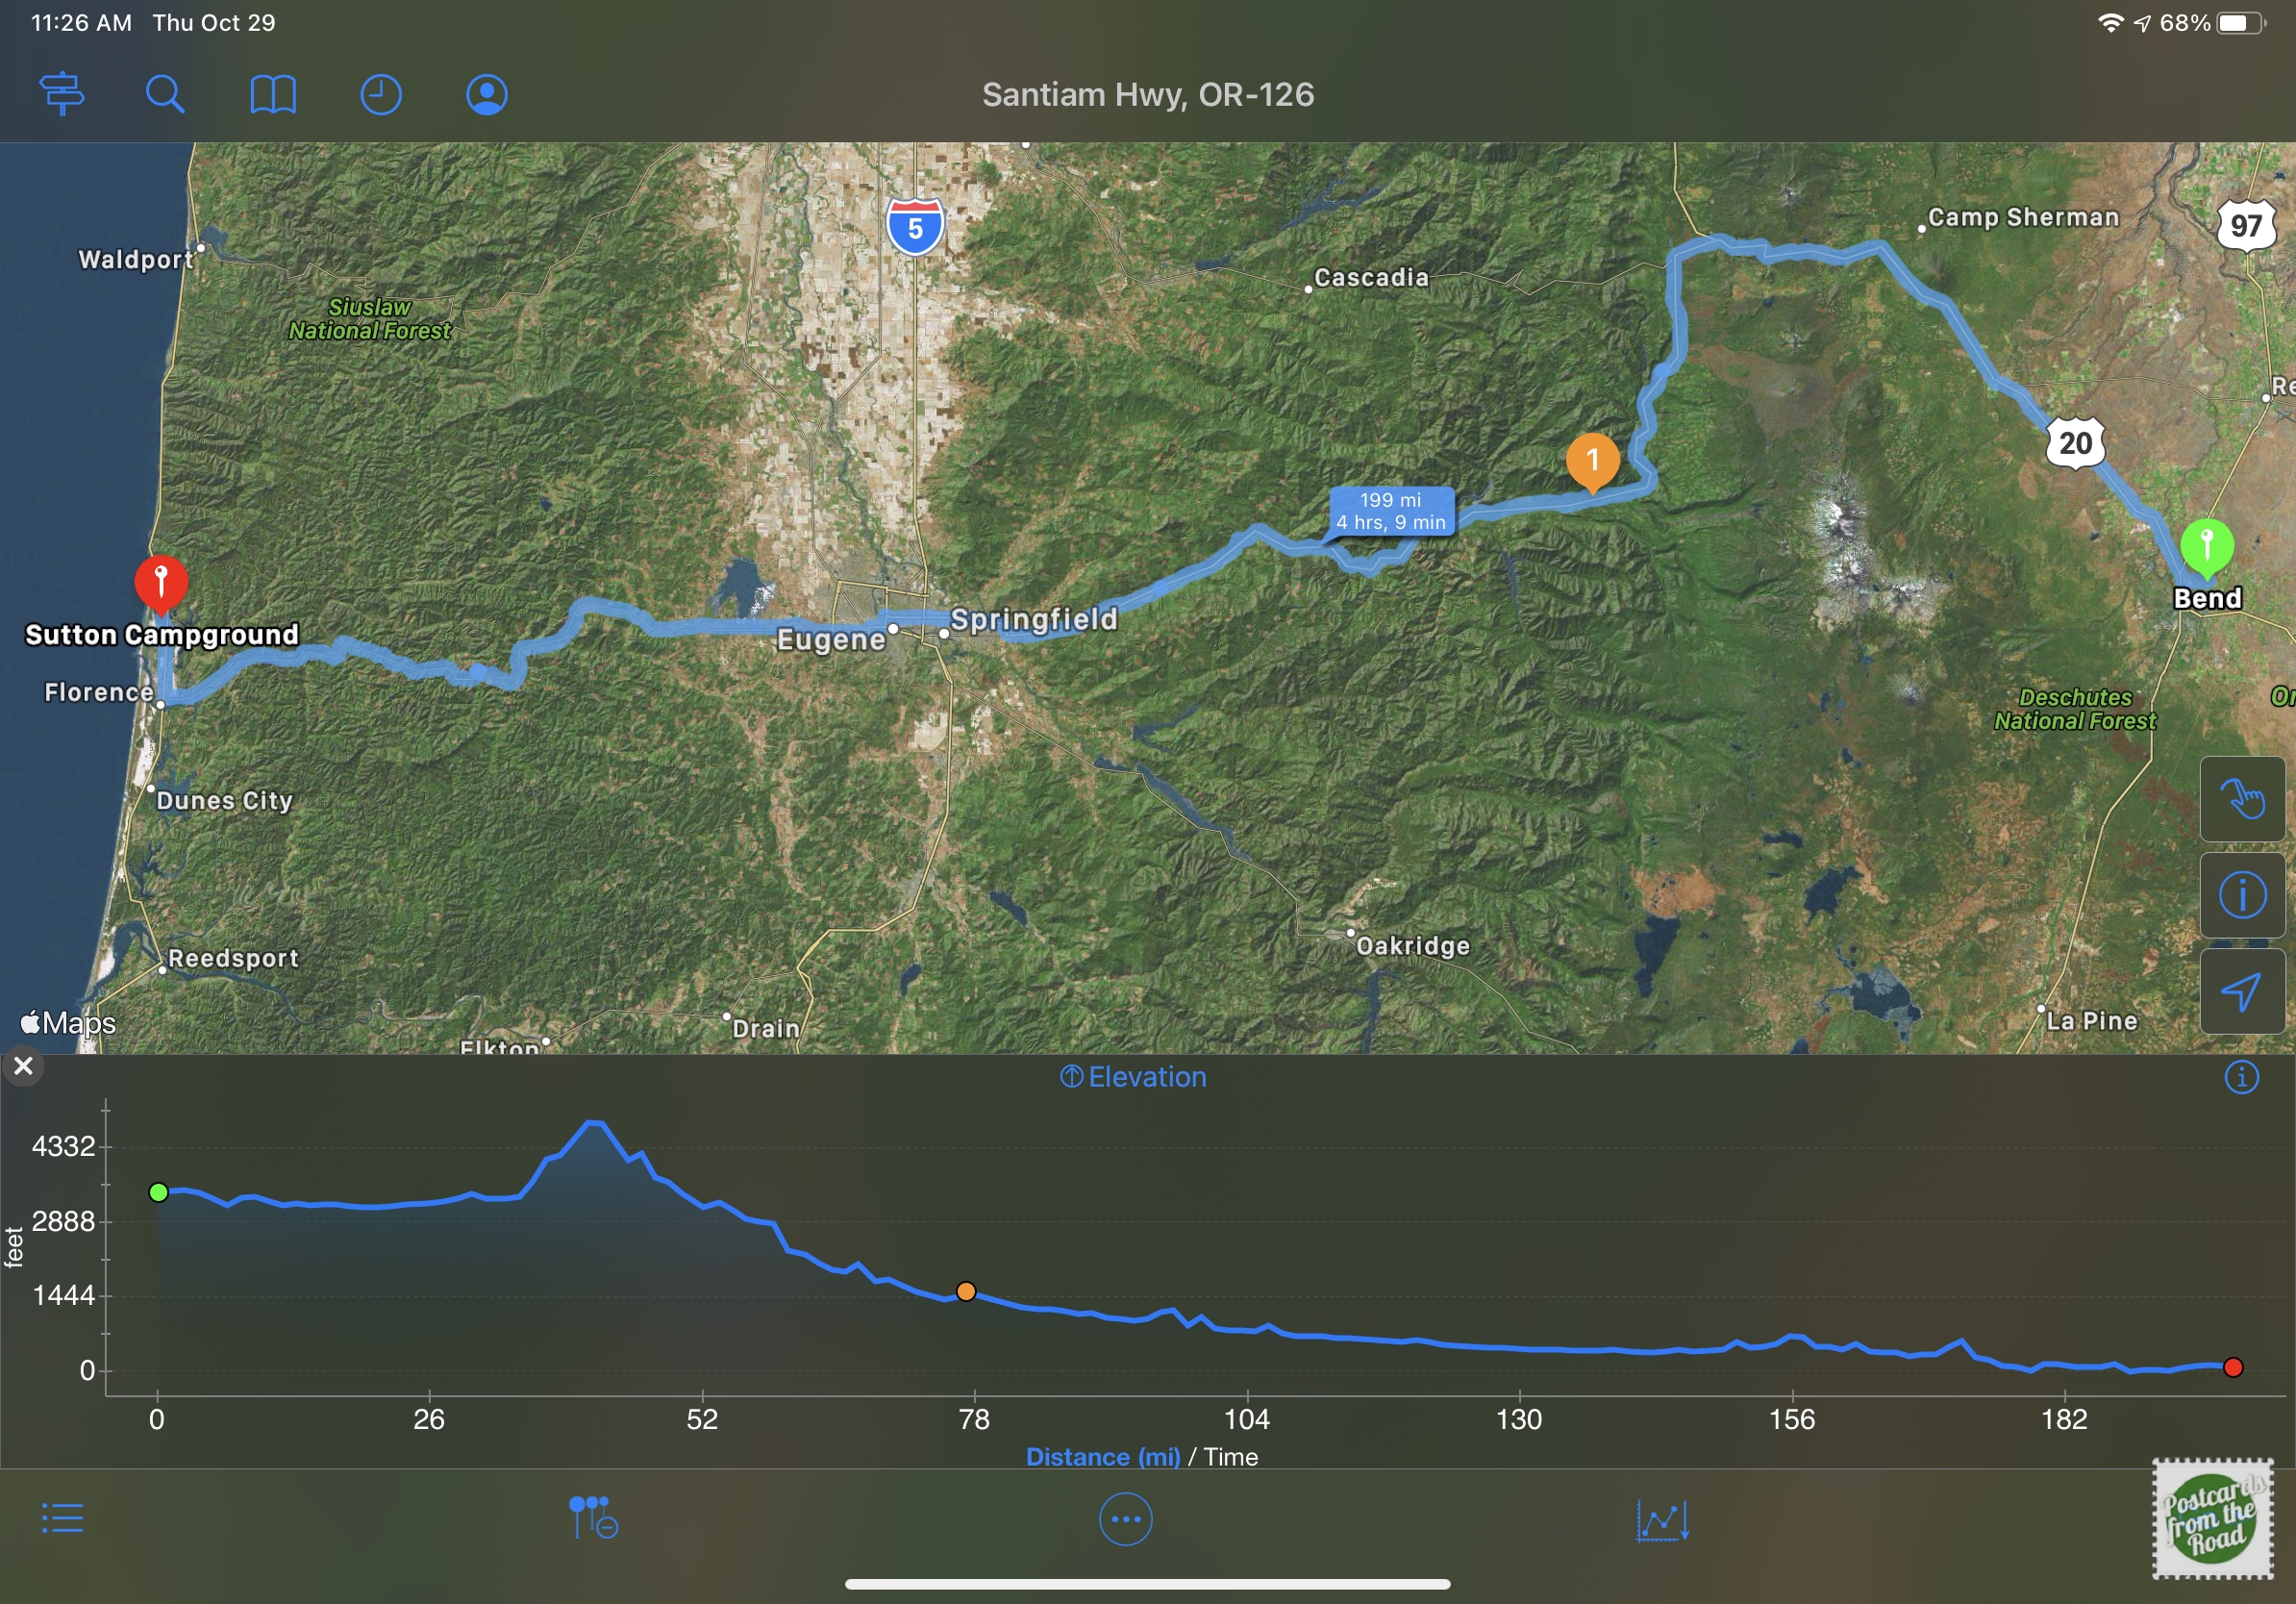
Task: Select Distance (mi) axis option
Action: 1103,1456
